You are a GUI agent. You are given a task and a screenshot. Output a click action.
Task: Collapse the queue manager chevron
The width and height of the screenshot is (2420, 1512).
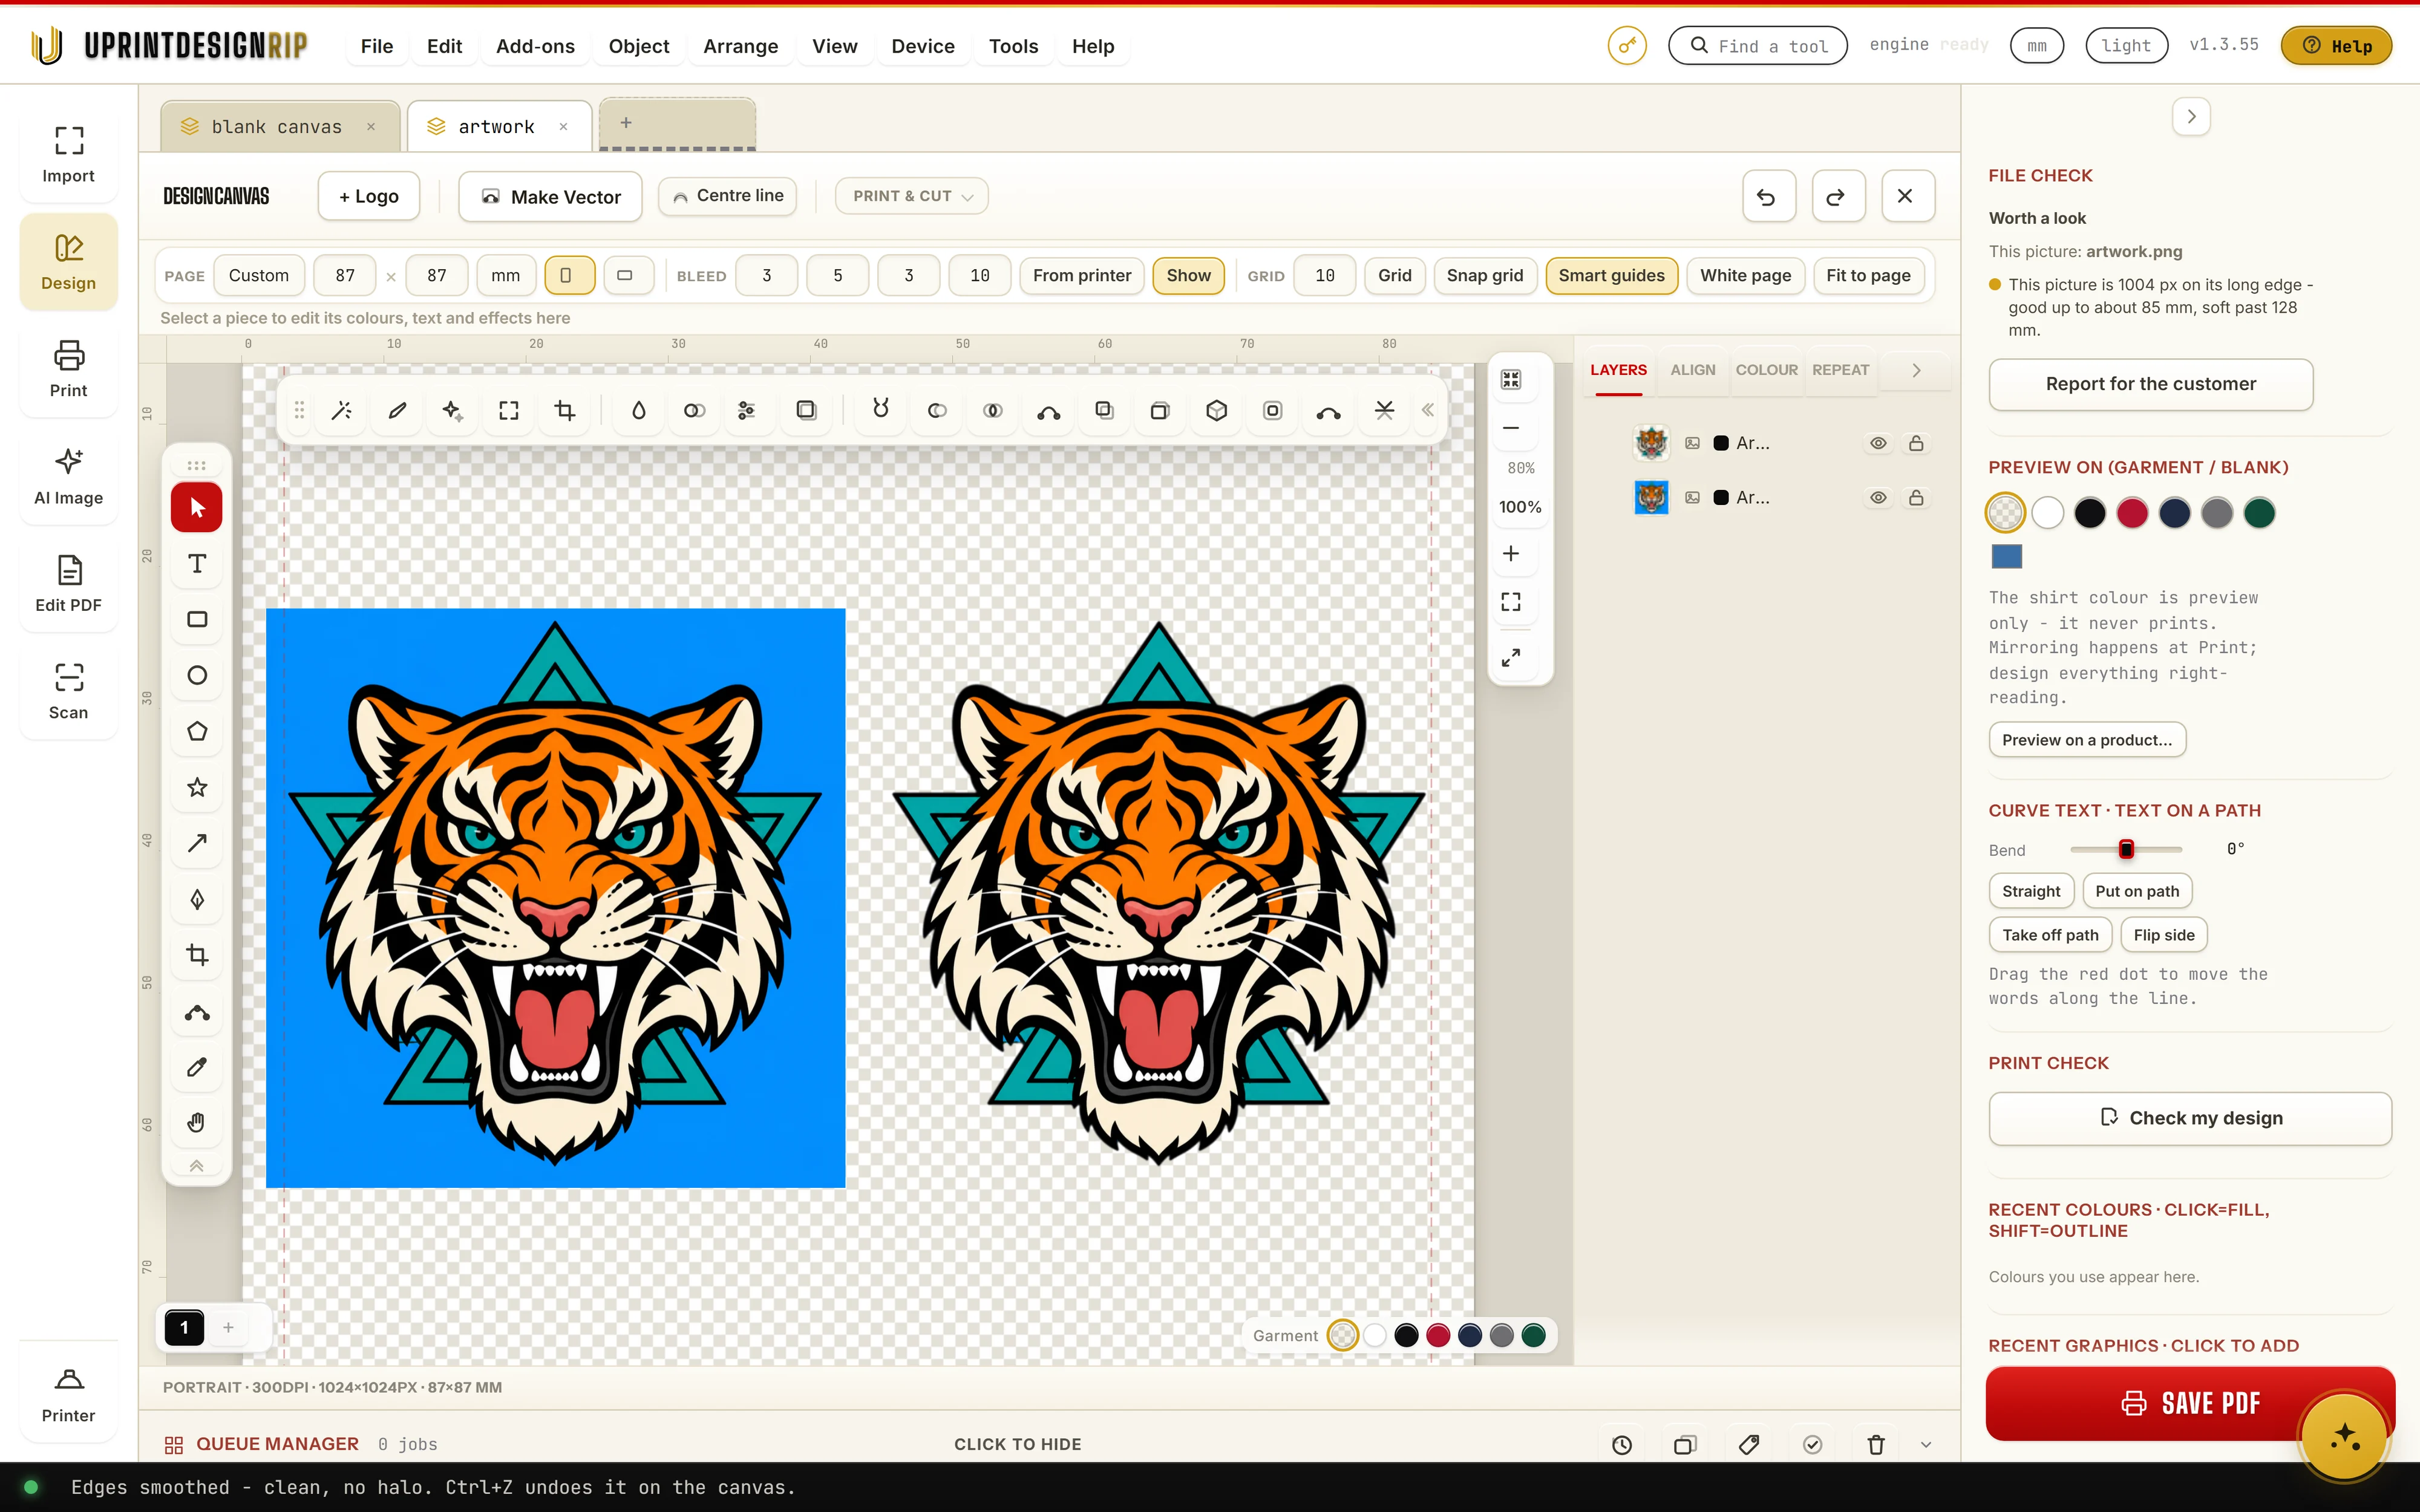1926,1444
